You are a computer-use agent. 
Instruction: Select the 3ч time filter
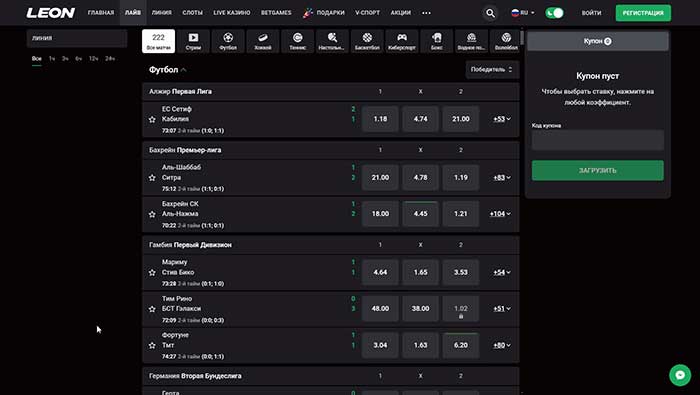(x=66, y=59)
